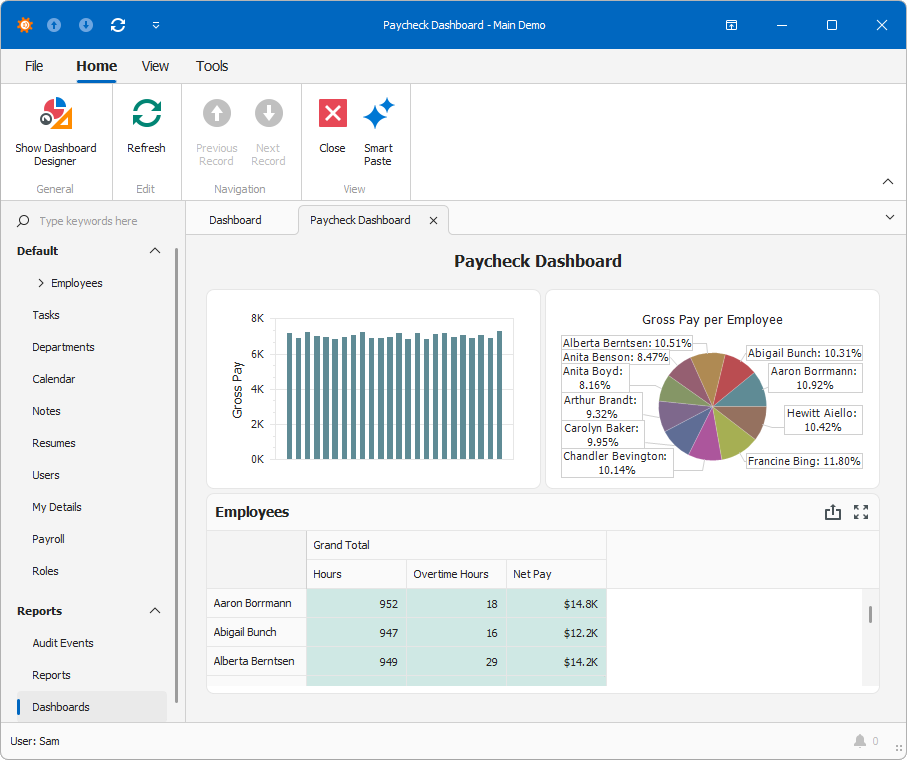The width and height of the screenshot is (907, 760).
Task: Switch to the Tools ribbon tab
Action: tap(212, 66)
